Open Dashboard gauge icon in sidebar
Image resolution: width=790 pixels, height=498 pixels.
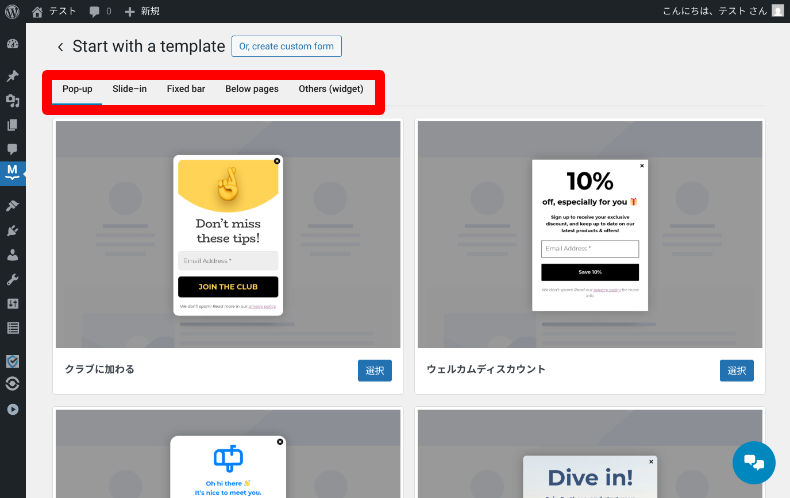coord(13,44)
